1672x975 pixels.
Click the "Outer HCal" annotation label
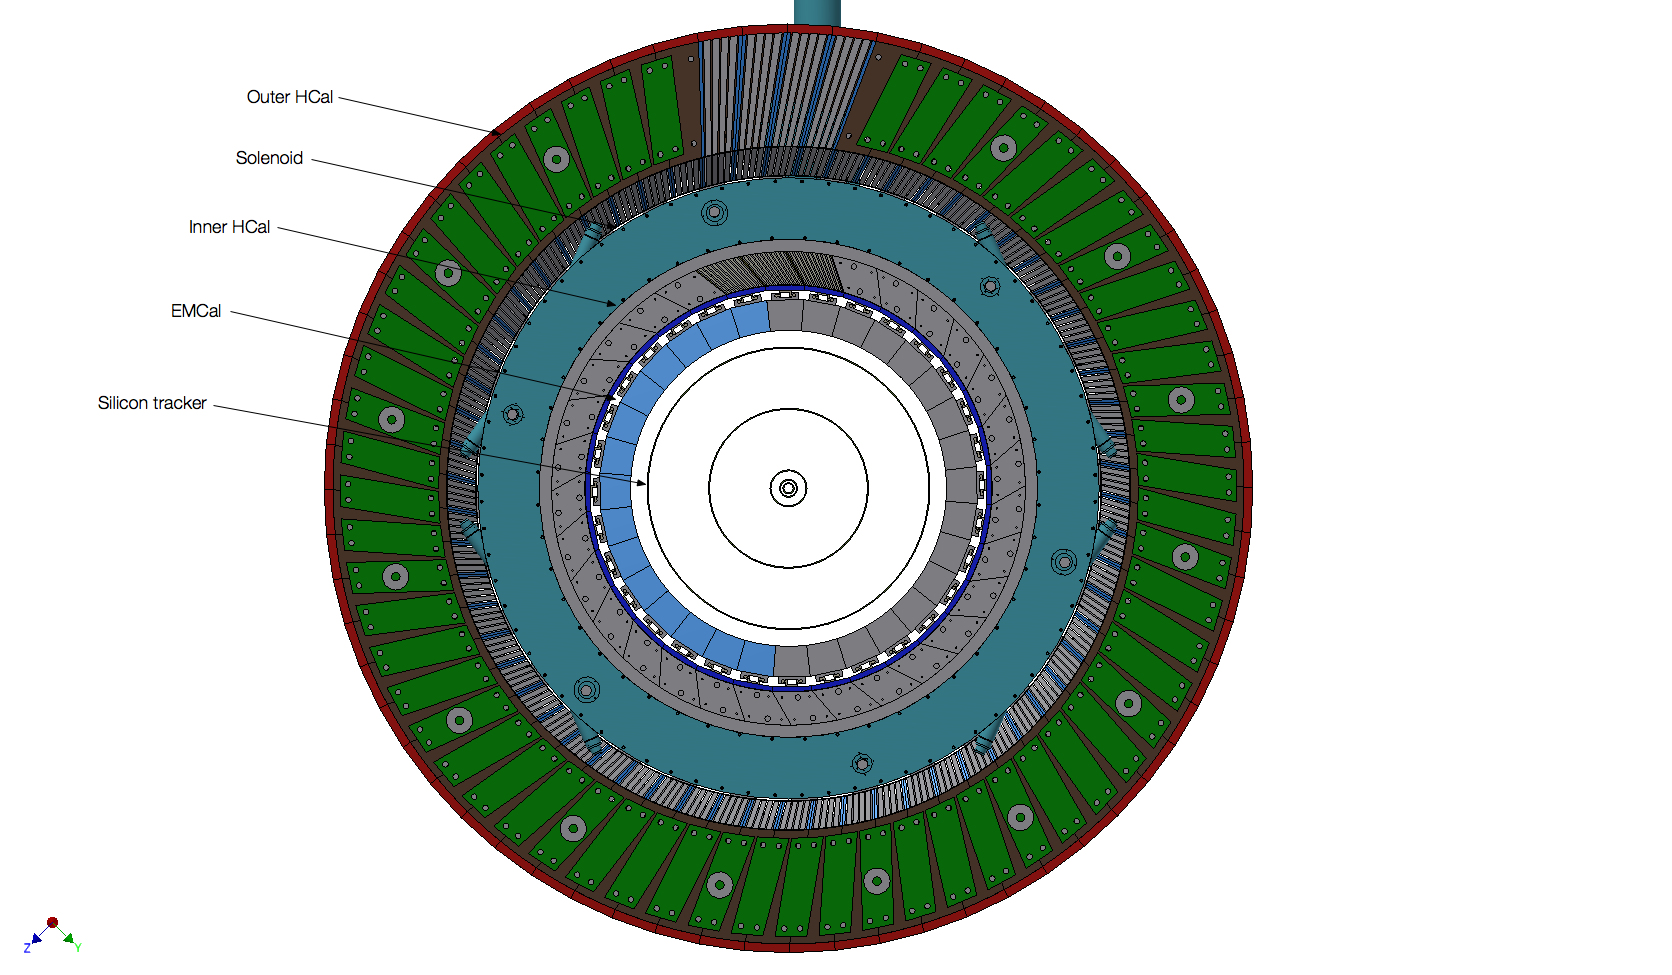point(290,97)
